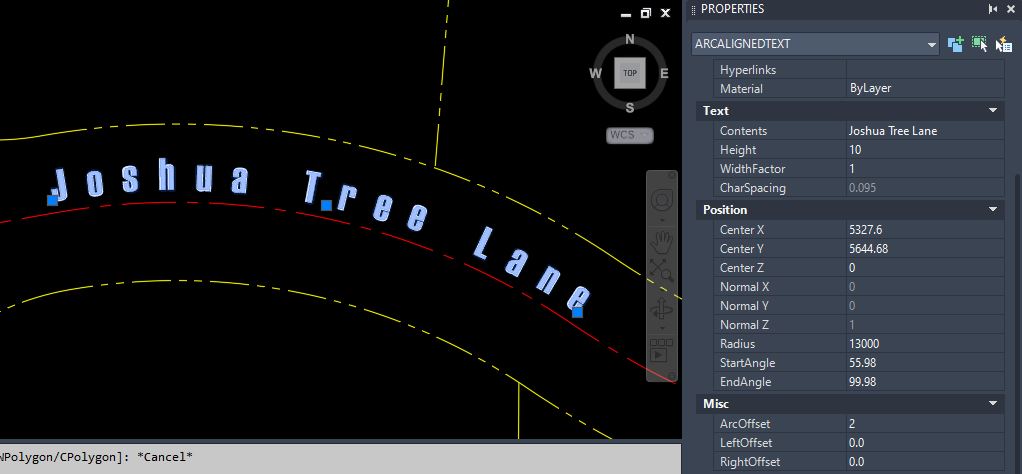Viewport: 1022px width, 474px height.
Task: Activate the Pan hand tool
Action: (x=662, y=242)
